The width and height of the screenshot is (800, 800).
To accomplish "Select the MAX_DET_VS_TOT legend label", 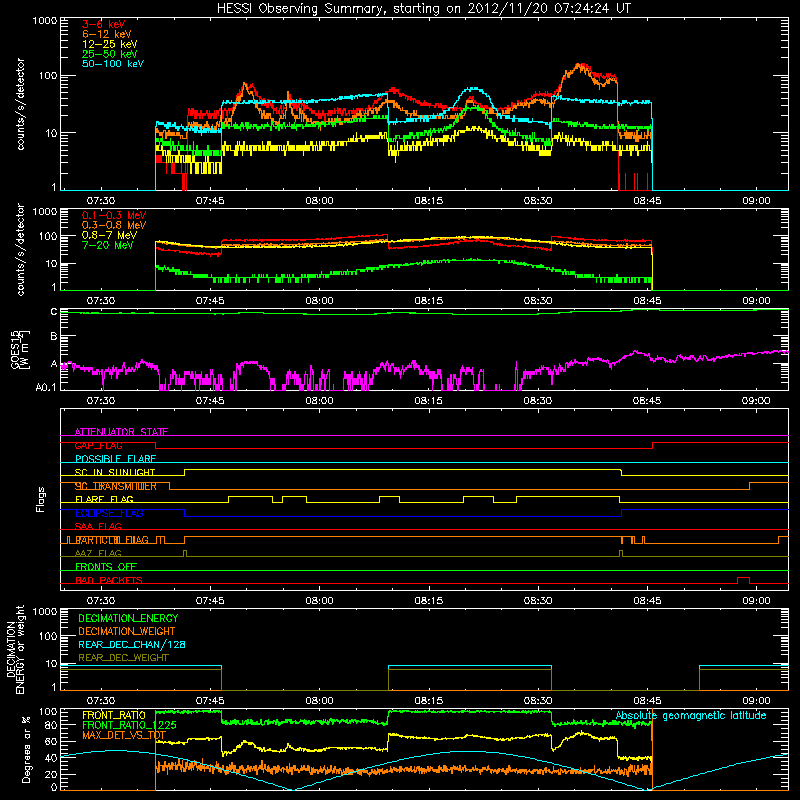I will (124, 735).
